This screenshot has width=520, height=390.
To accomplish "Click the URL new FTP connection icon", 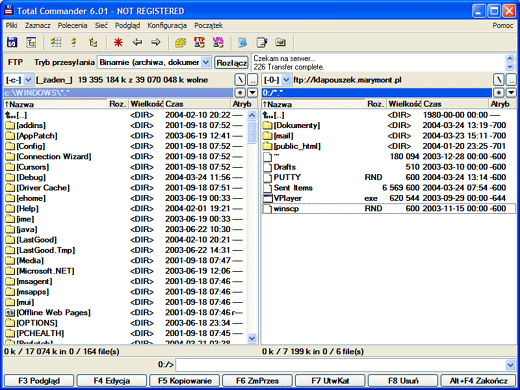I will coord(218,42).
